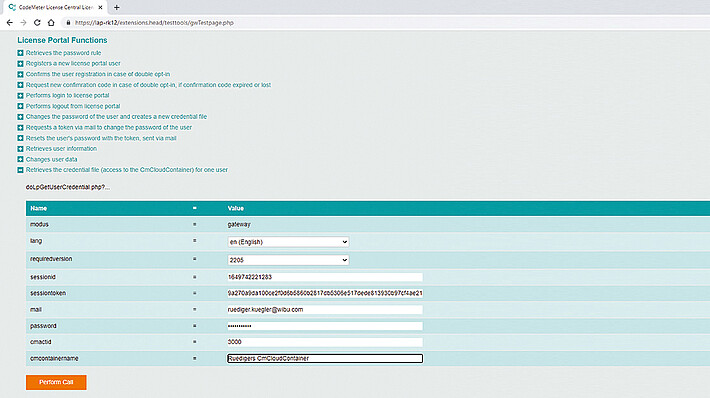Expand 'Request new confirmation code' plus icon

pos(20,85)
